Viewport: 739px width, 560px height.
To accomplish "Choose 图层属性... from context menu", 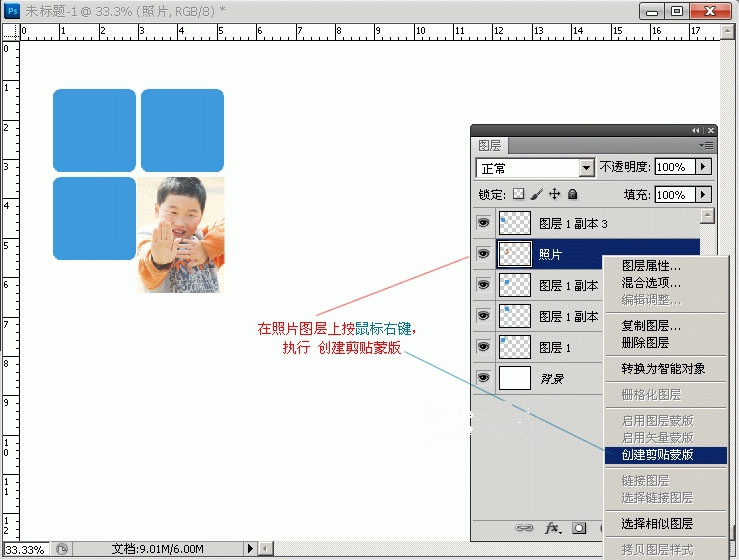I will tap(651, 266).
